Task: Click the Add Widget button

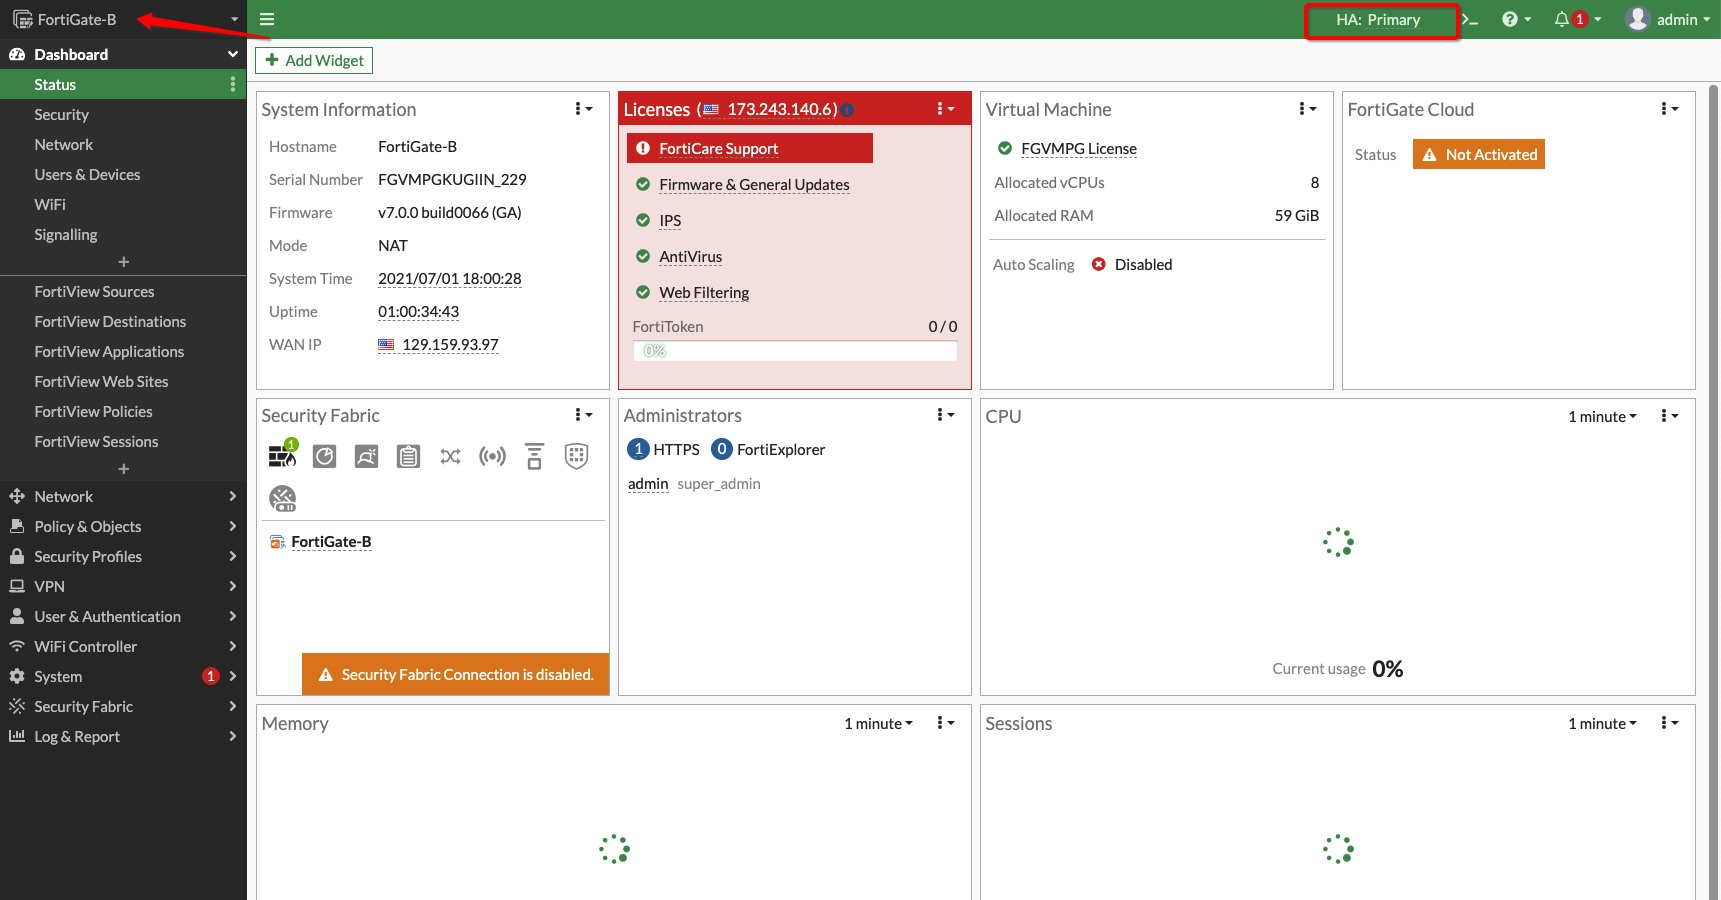Action: pos(314,61)
